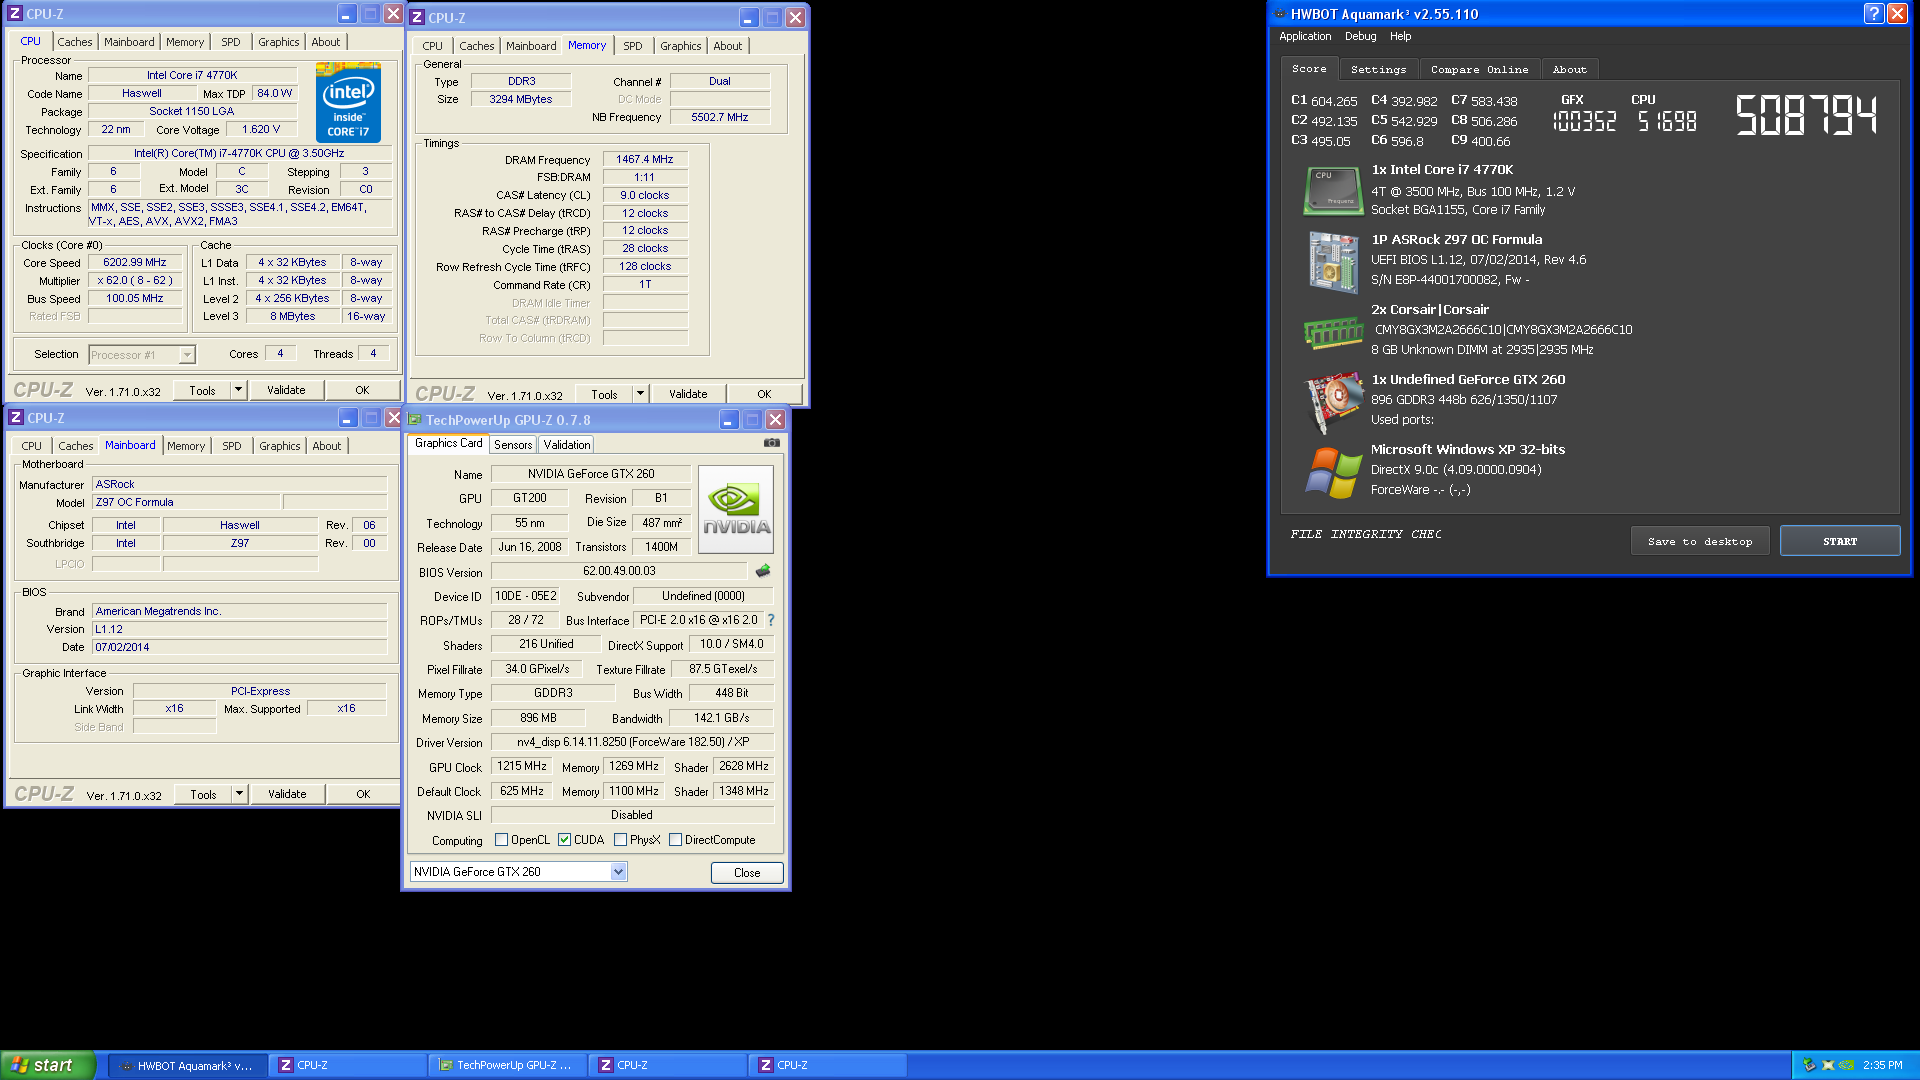This screenshot has width=1920, height=1080.
Task: Open the Processor #1 selection dropdown
Action: [x=187, y=355]
